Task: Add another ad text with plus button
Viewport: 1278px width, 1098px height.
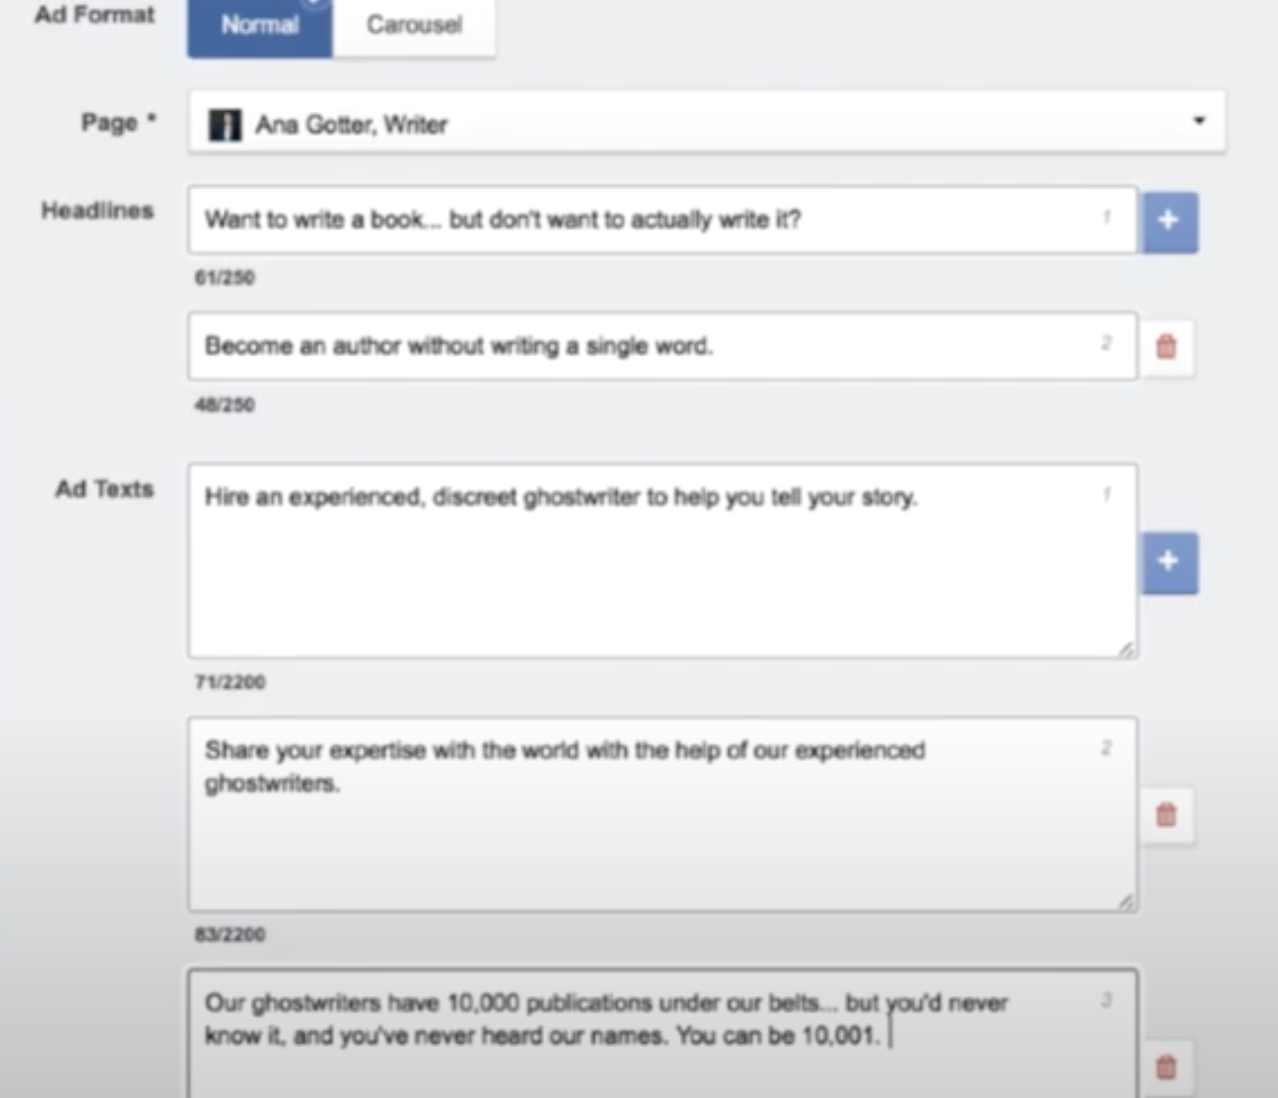Action: pos(1169,562)
